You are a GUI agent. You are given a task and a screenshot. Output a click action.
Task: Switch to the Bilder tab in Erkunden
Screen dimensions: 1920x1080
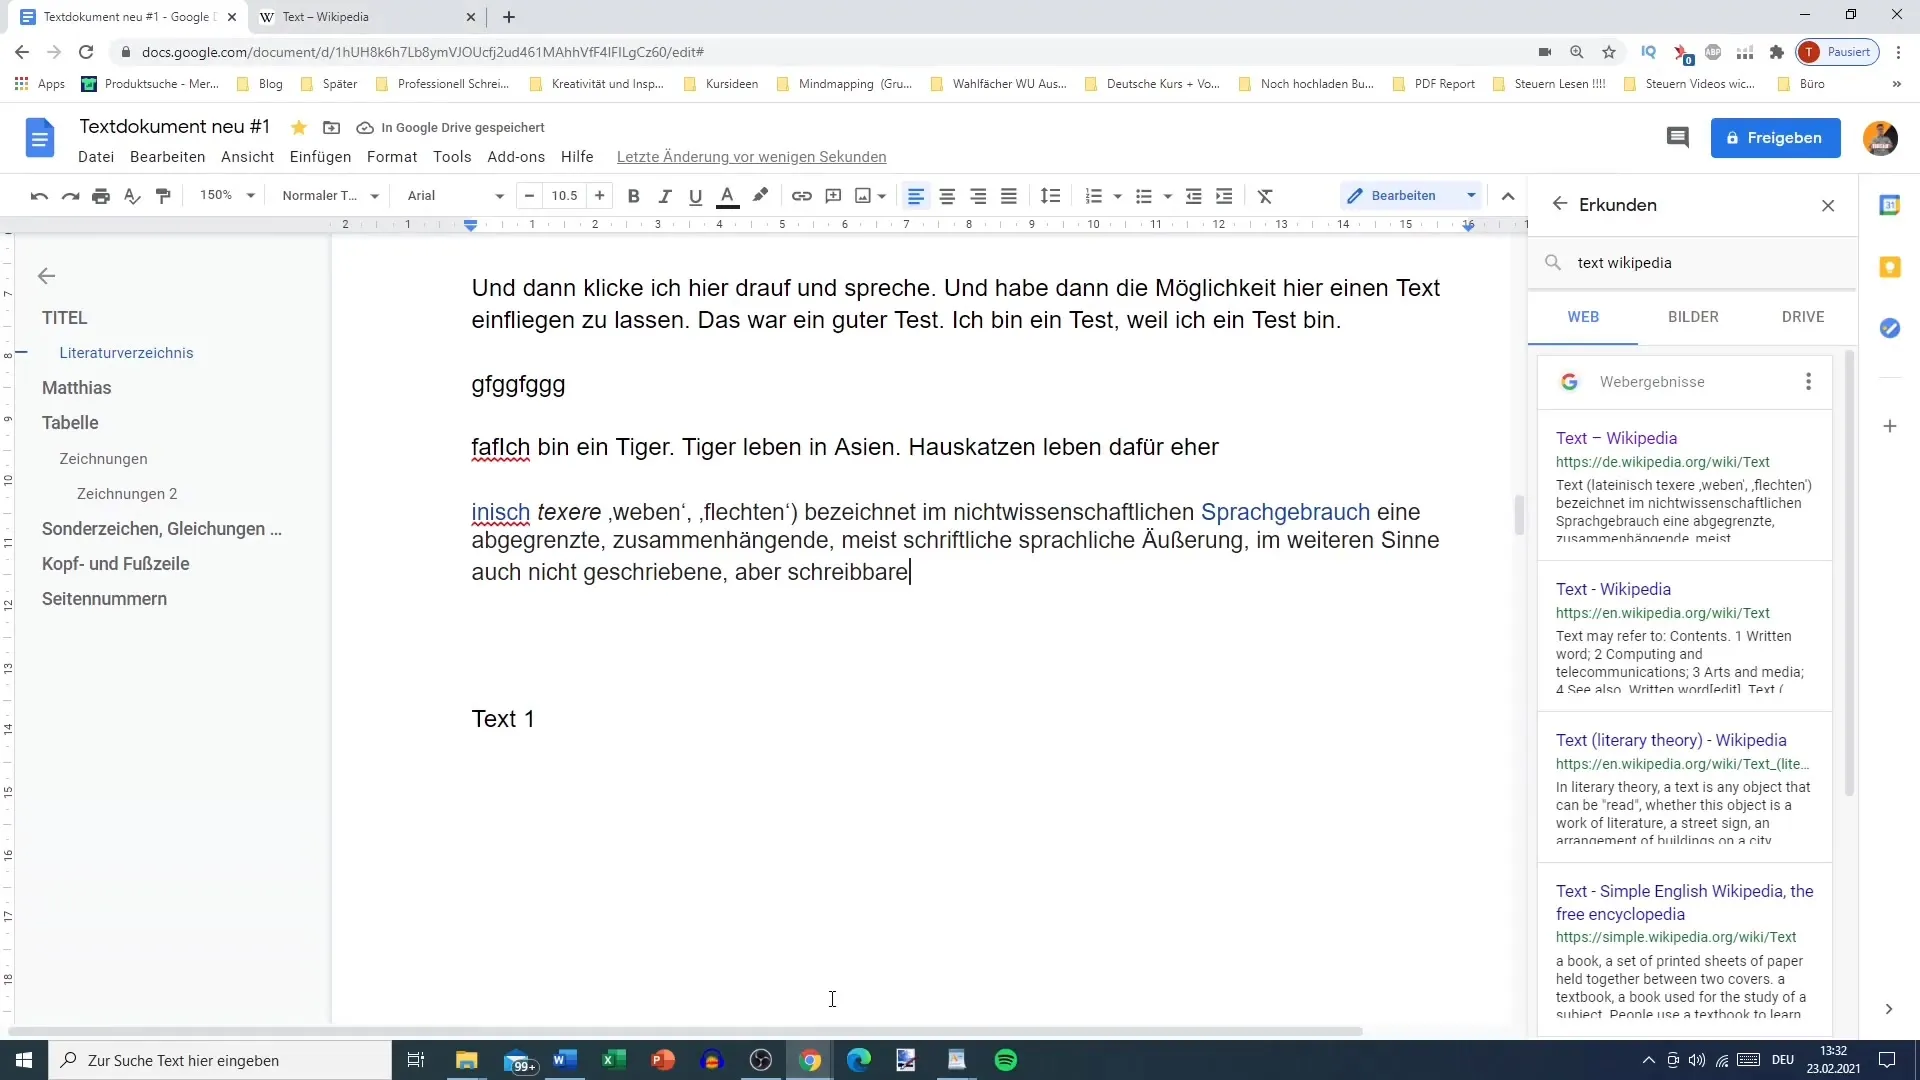pos(1692,316)
